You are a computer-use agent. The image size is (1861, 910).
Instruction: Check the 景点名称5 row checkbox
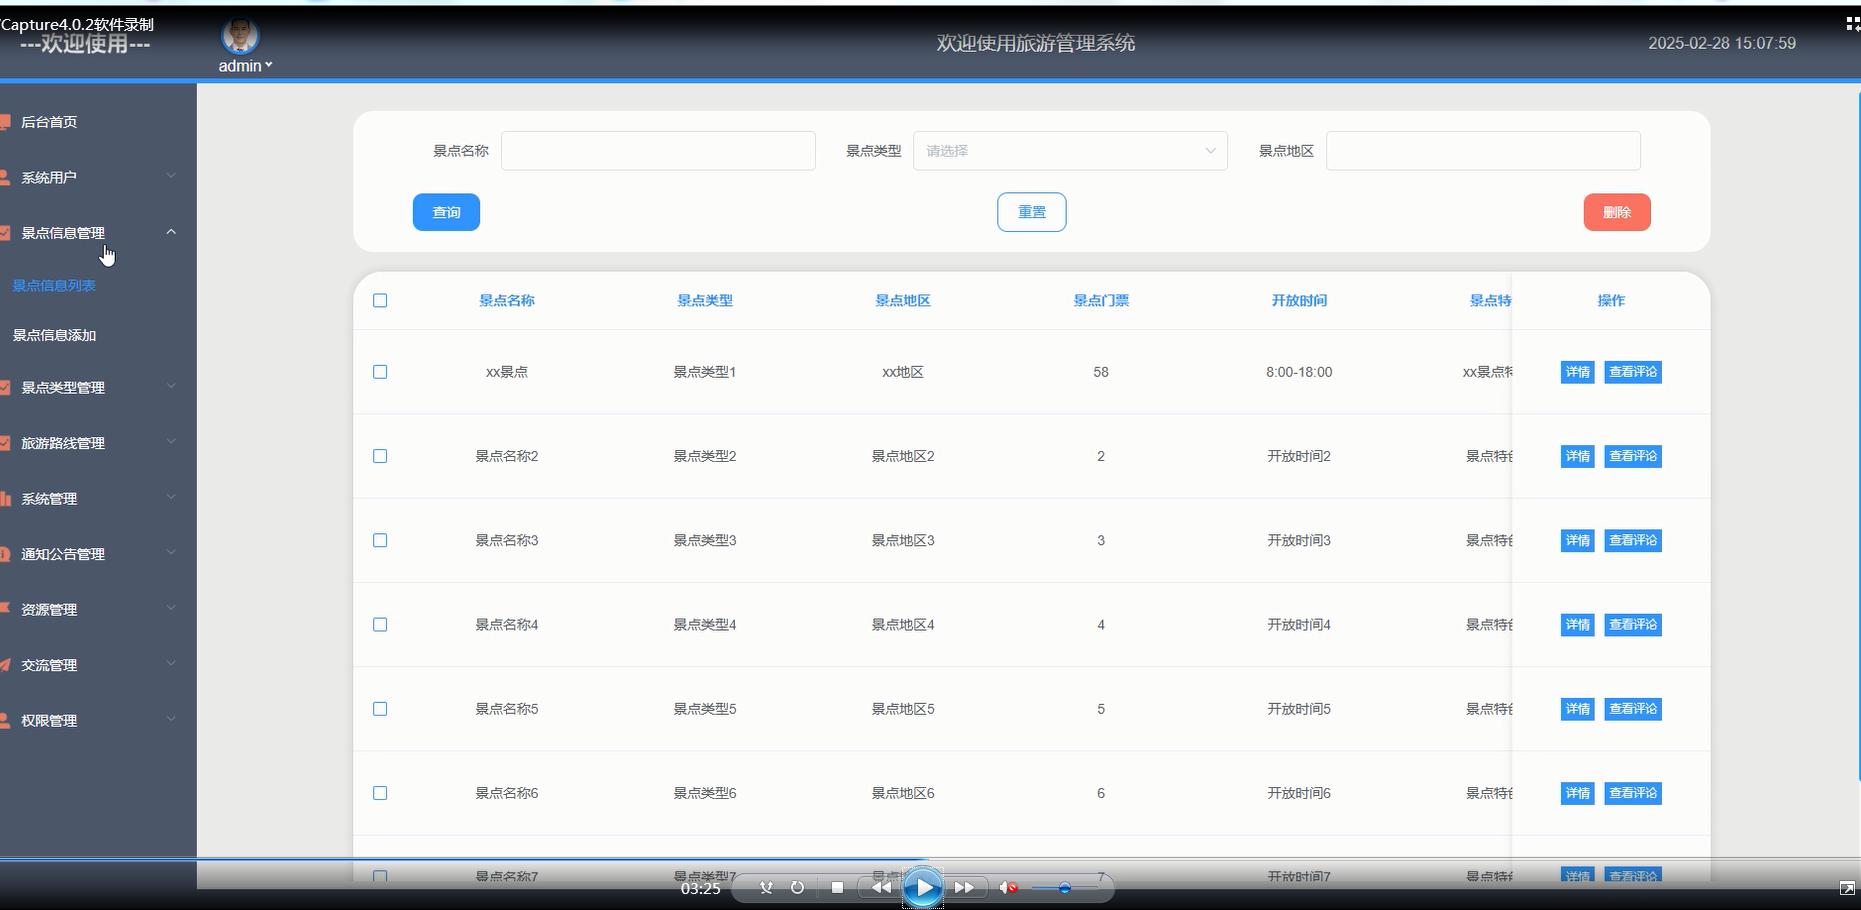[380, 709]
